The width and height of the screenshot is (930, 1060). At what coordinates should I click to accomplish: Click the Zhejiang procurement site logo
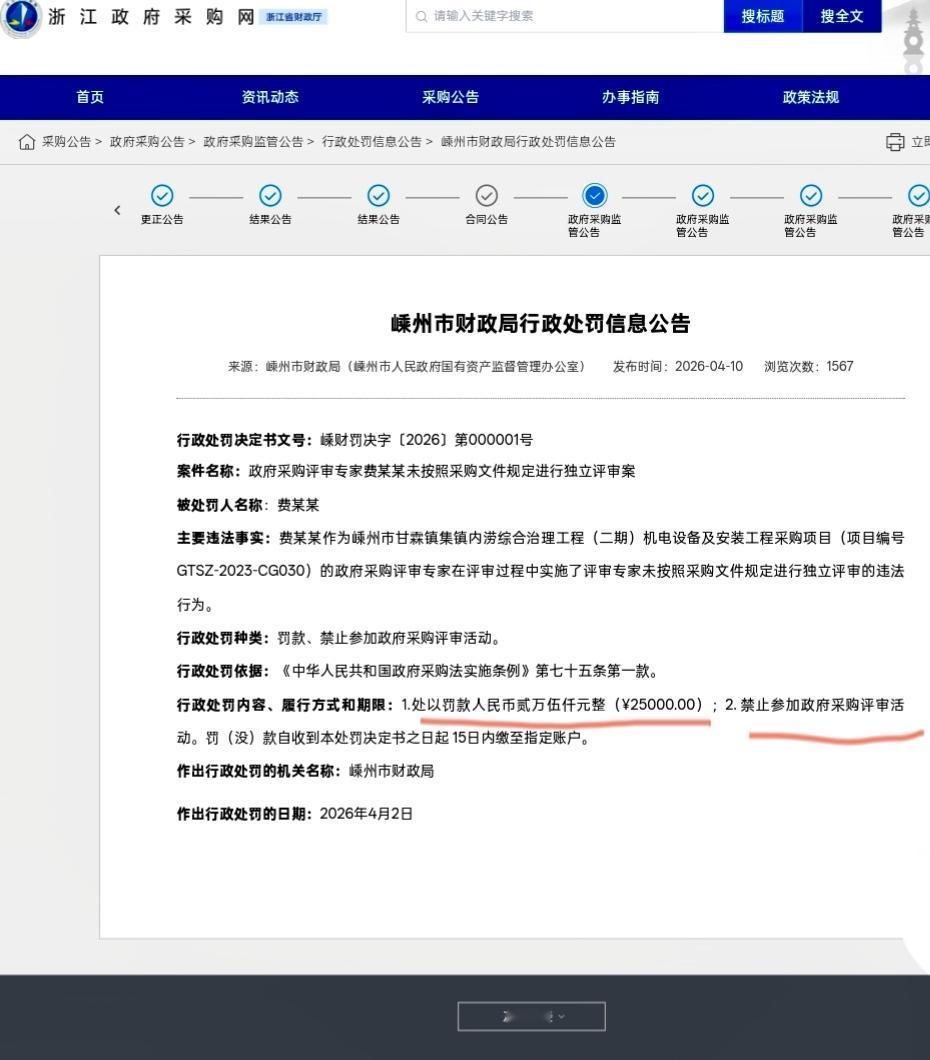tap(22, 17)
